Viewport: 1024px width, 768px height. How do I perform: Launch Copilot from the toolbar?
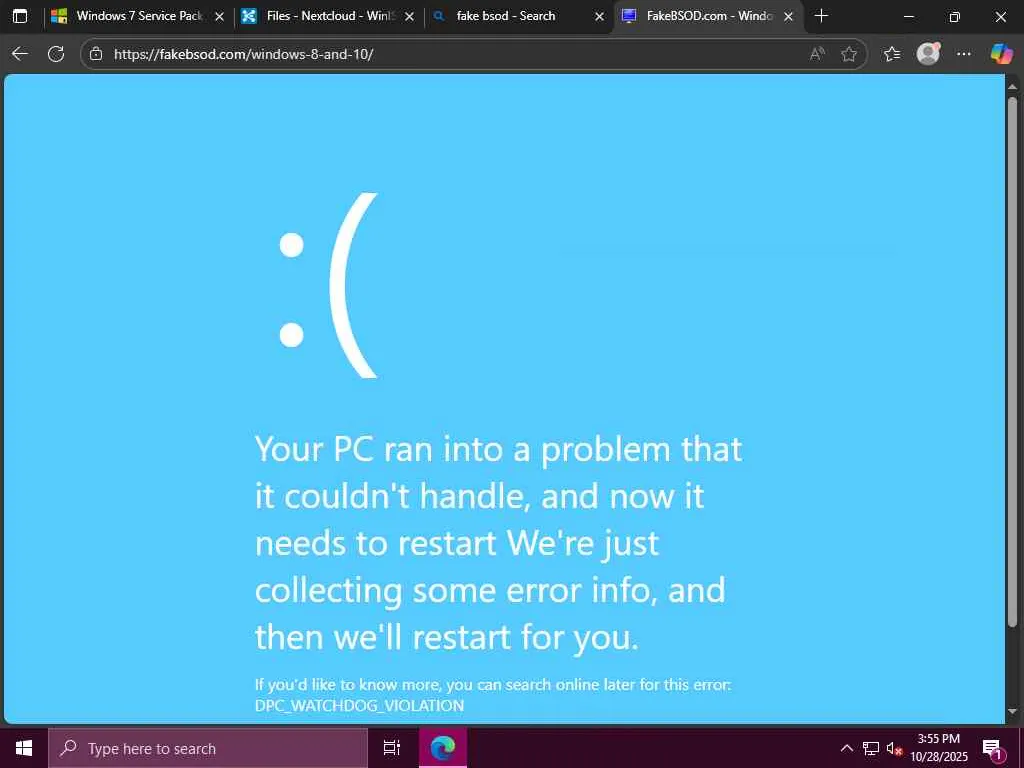click(1001, 54)
